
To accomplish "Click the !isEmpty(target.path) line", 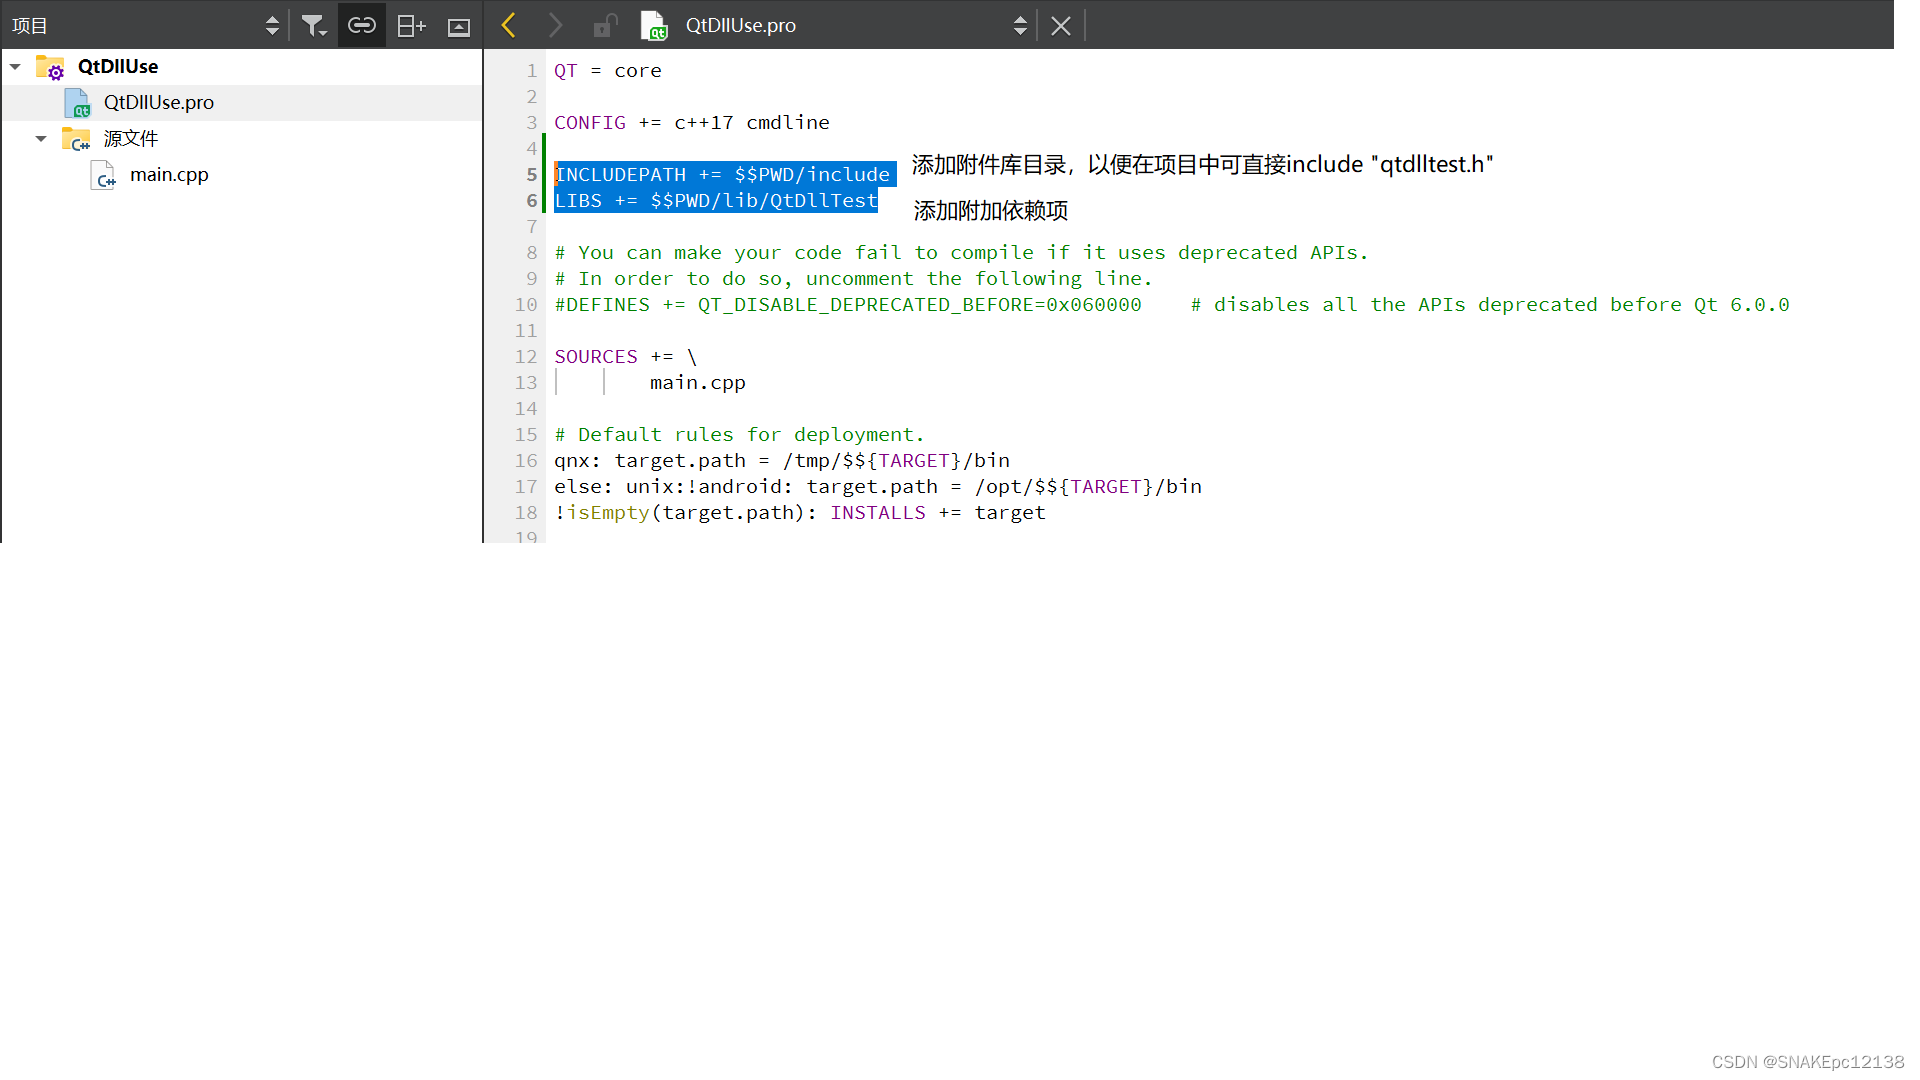I will point(800,512).
